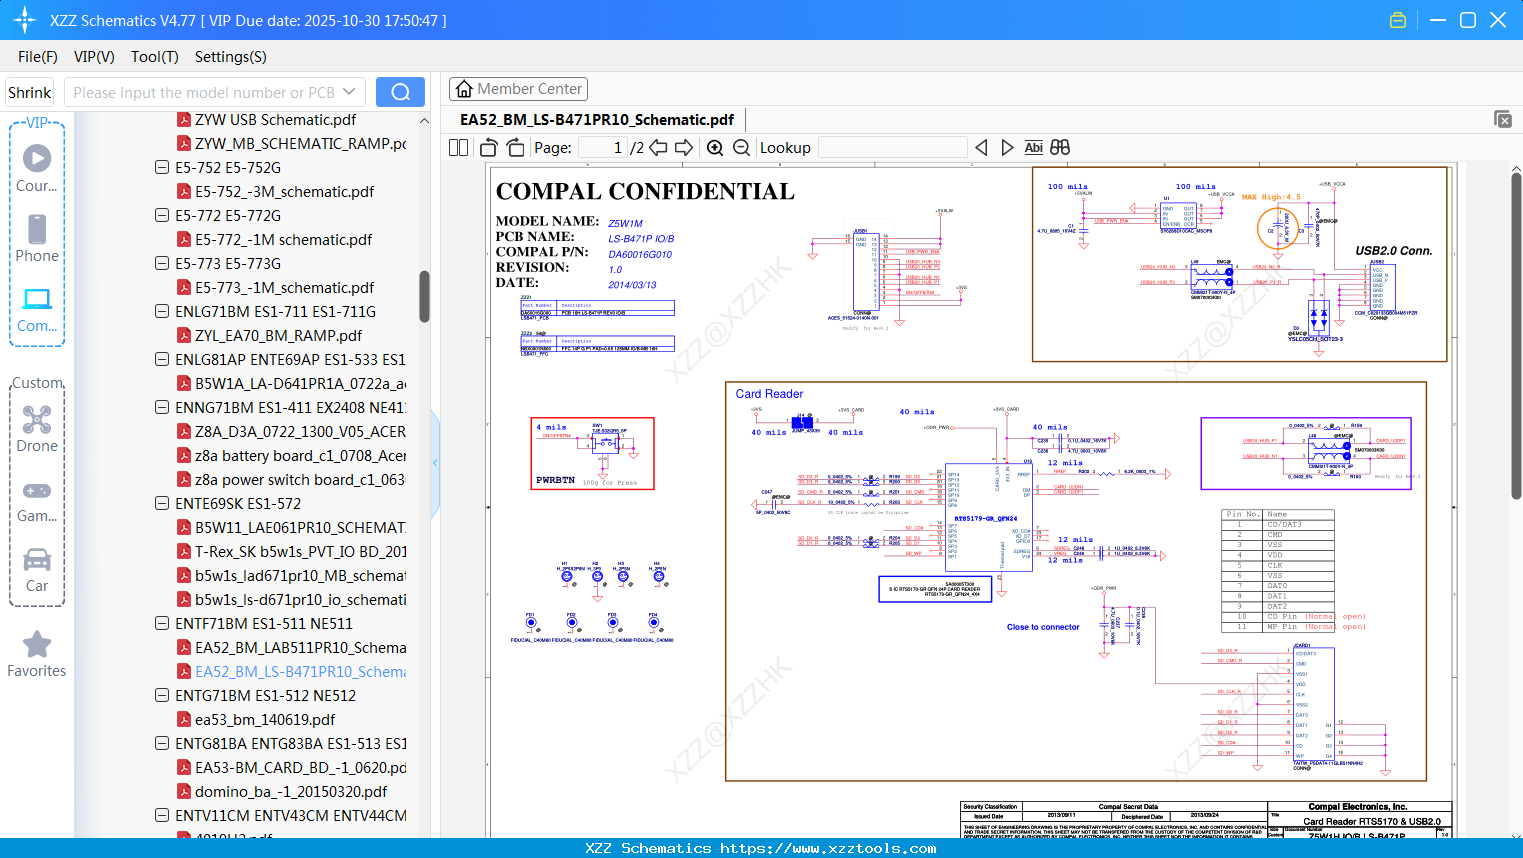The image size is (1523, 858).
Task: Collapse the ENTG81BA ENTG83BA folder
Action: point(162,743)
